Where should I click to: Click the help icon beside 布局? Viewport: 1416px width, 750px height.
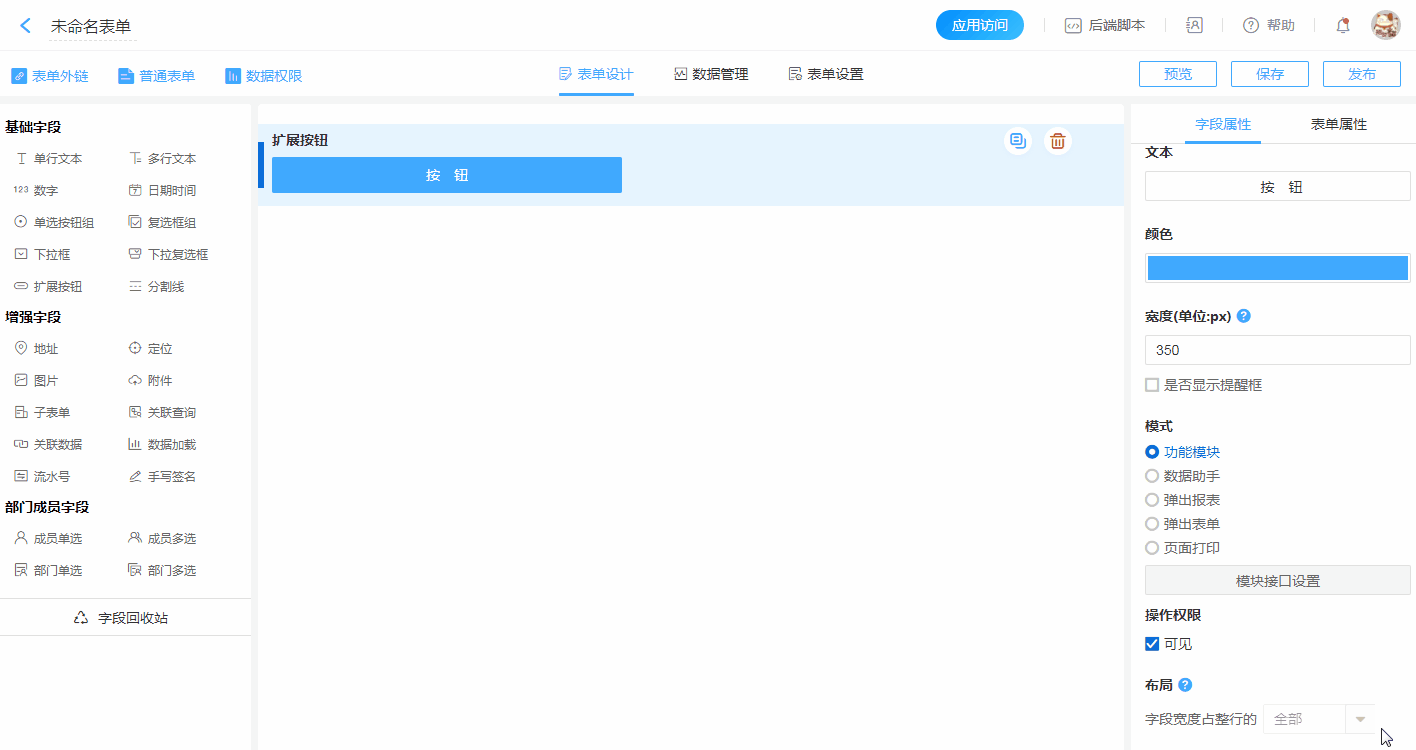tap(1185, 685)
